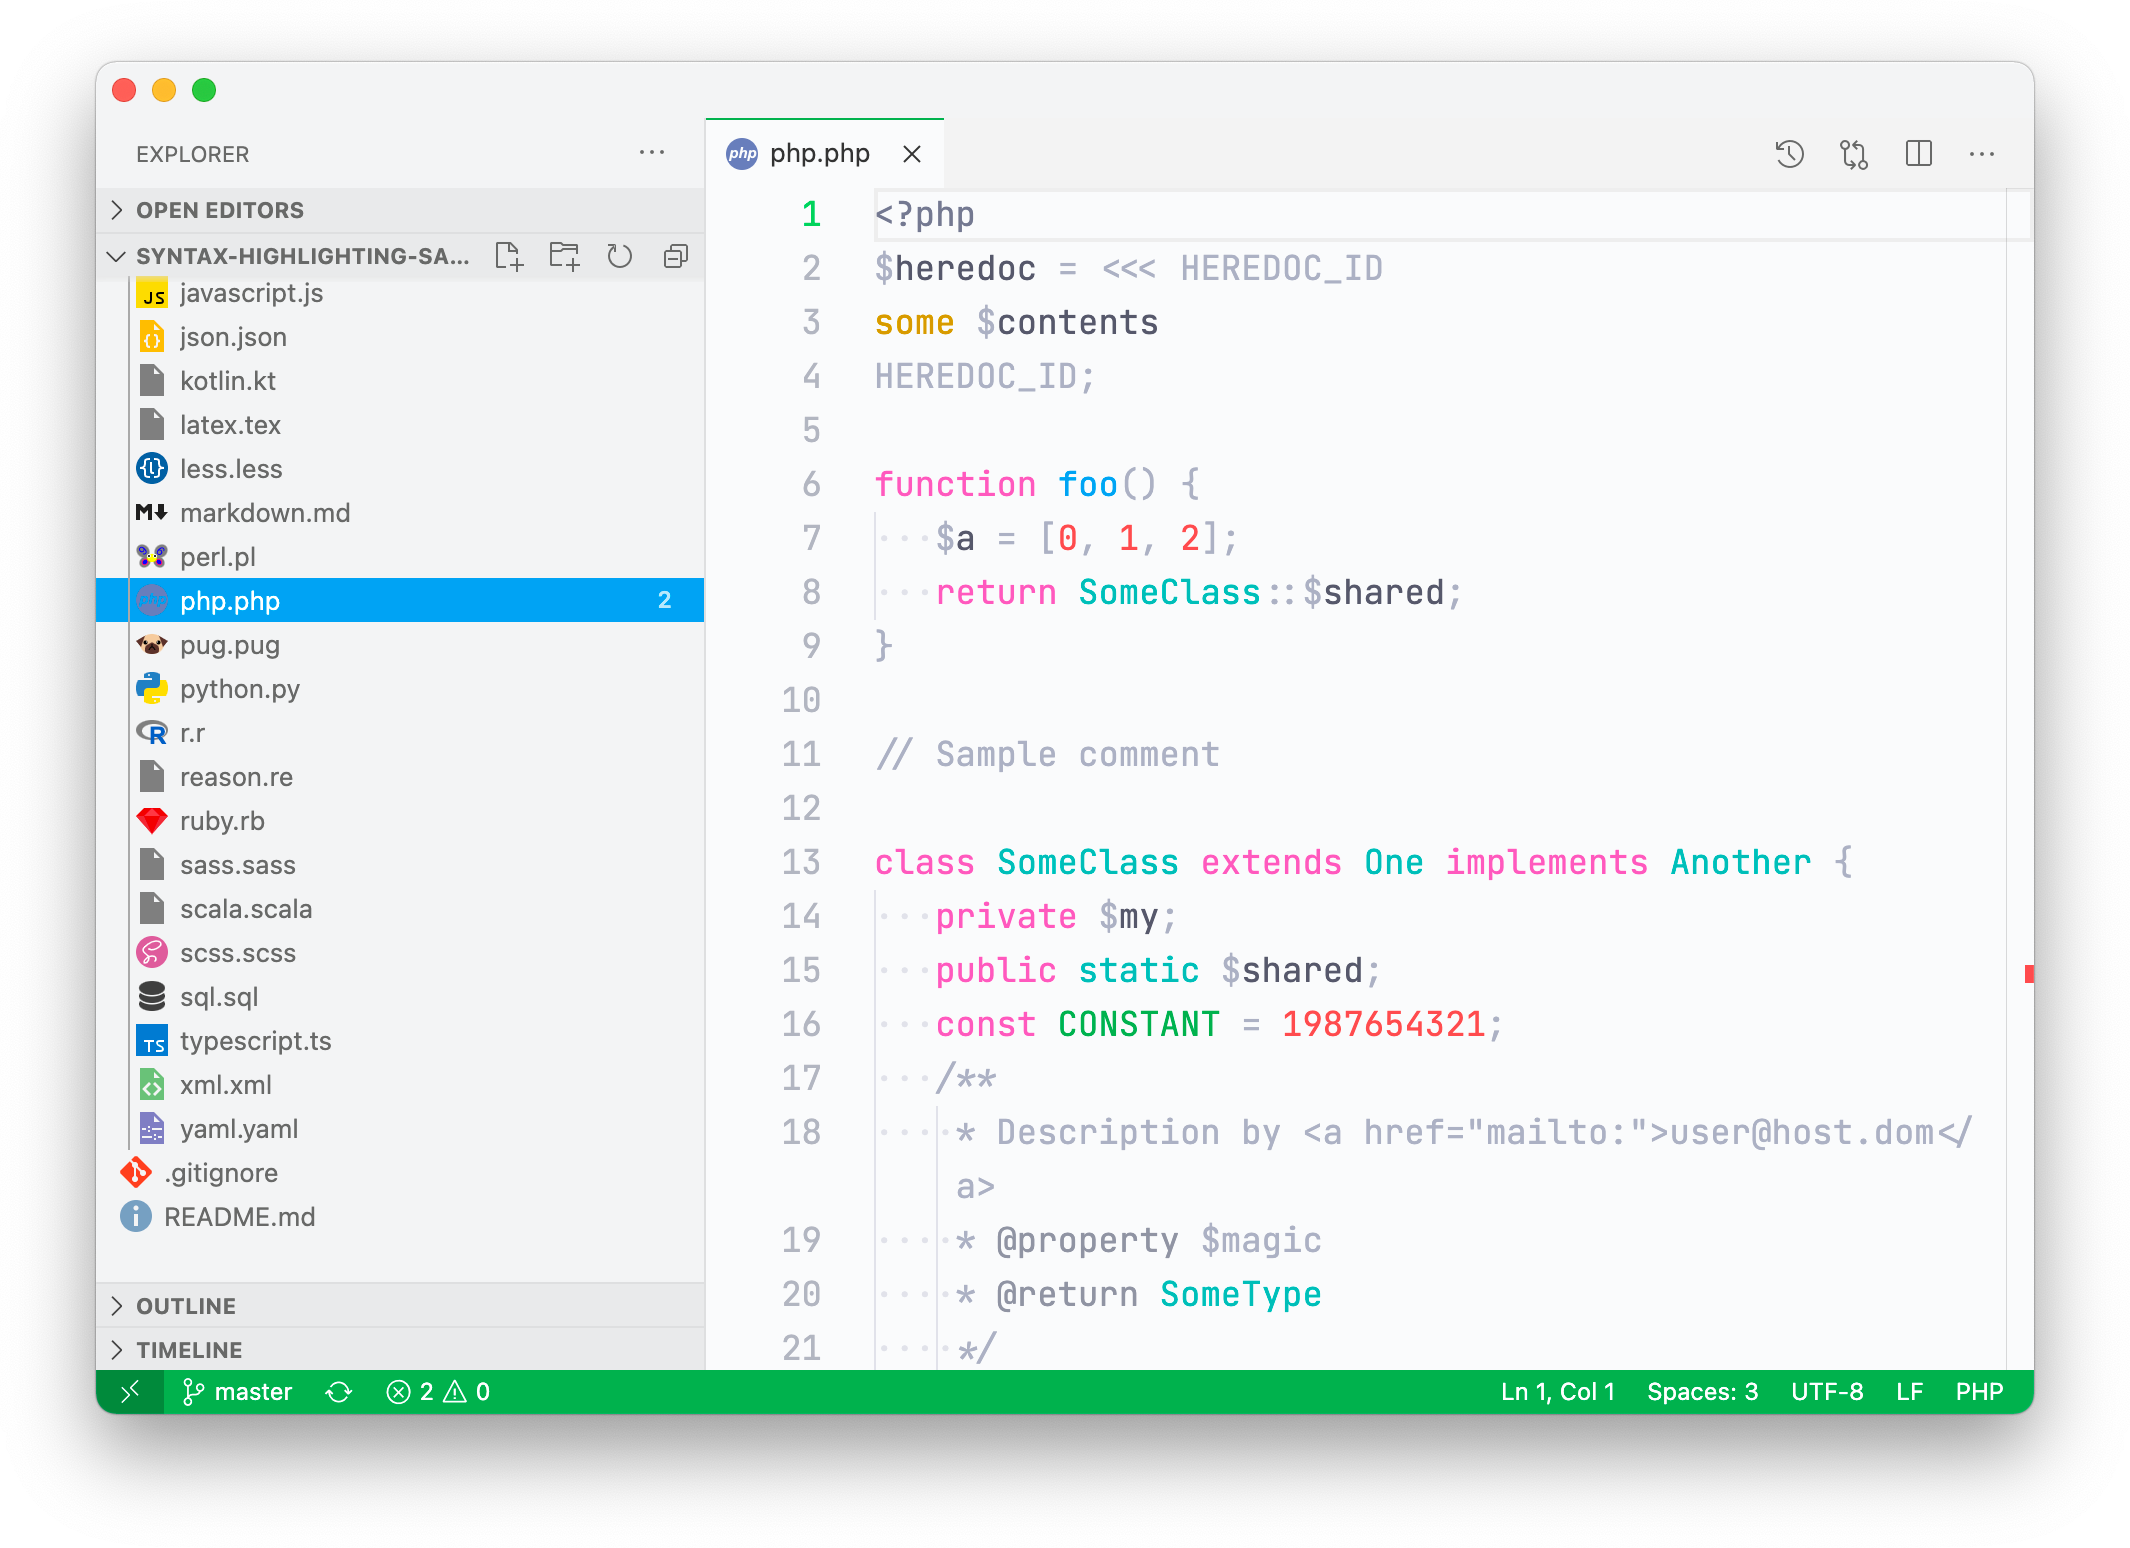This screenshot has width=2130, height=1548.
Task: Create a new folder in the explorer
Action: (565, 257)
